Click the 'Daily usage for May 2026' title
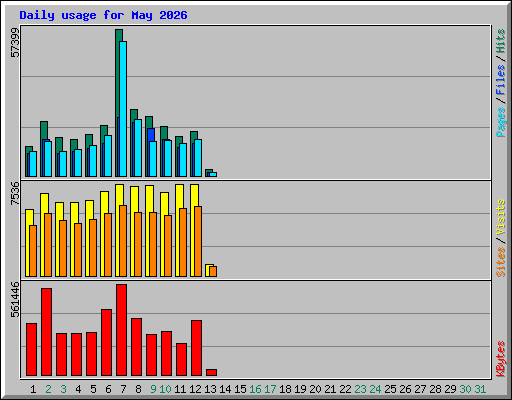Screen dimensions: 512x400 click(103, 15)
